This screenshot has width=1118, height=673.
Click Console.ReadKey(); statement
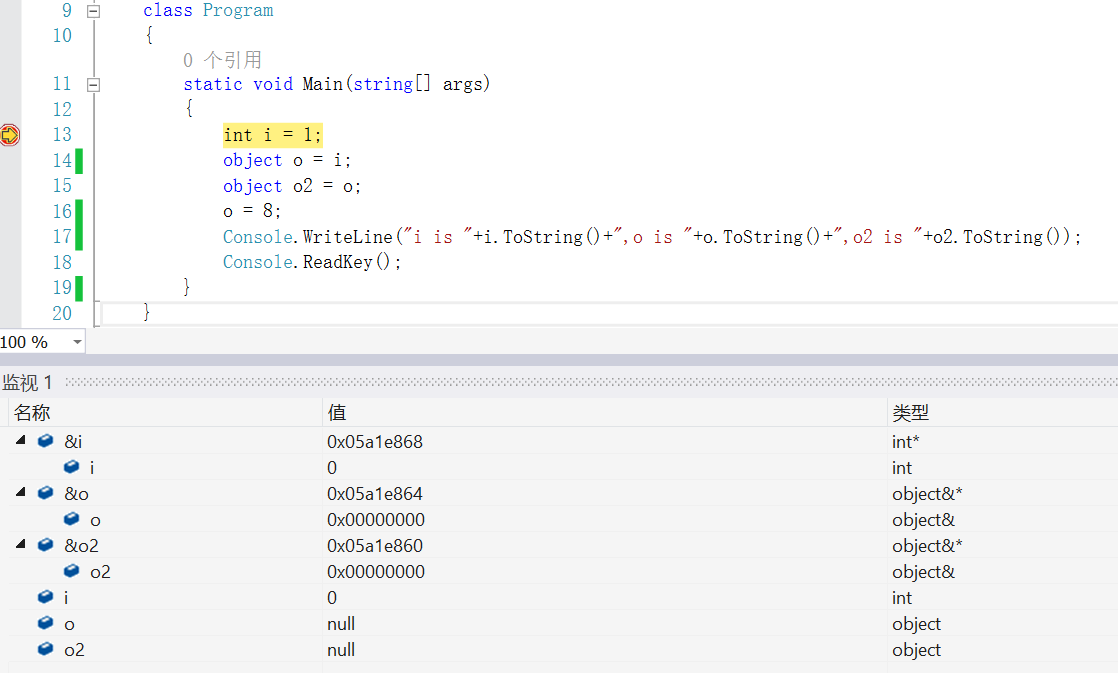312,262
